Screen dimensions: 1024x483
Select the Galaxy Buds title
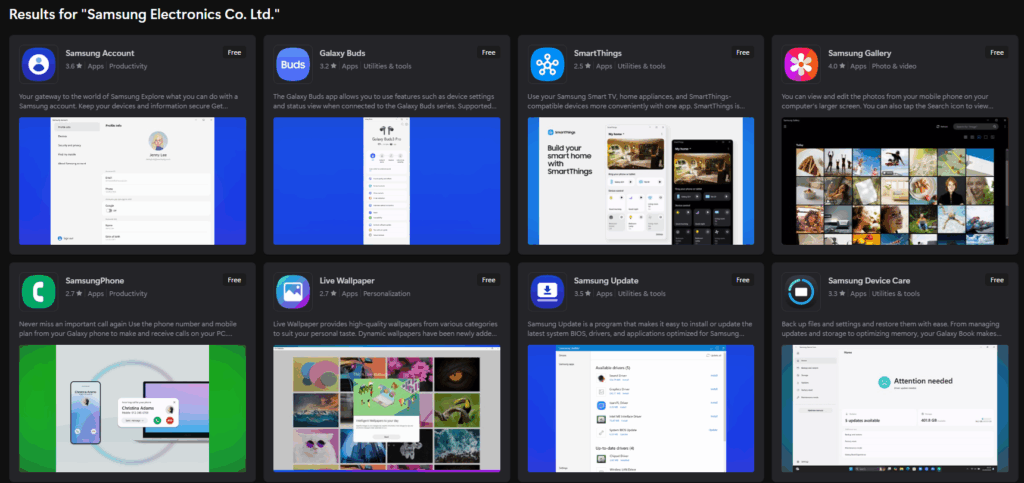click(x=342, y=53)
